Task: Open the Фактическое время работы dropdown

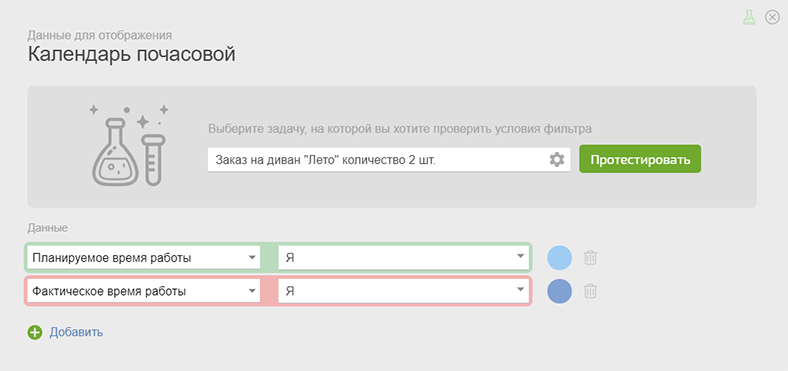Action: pos(144,291)
